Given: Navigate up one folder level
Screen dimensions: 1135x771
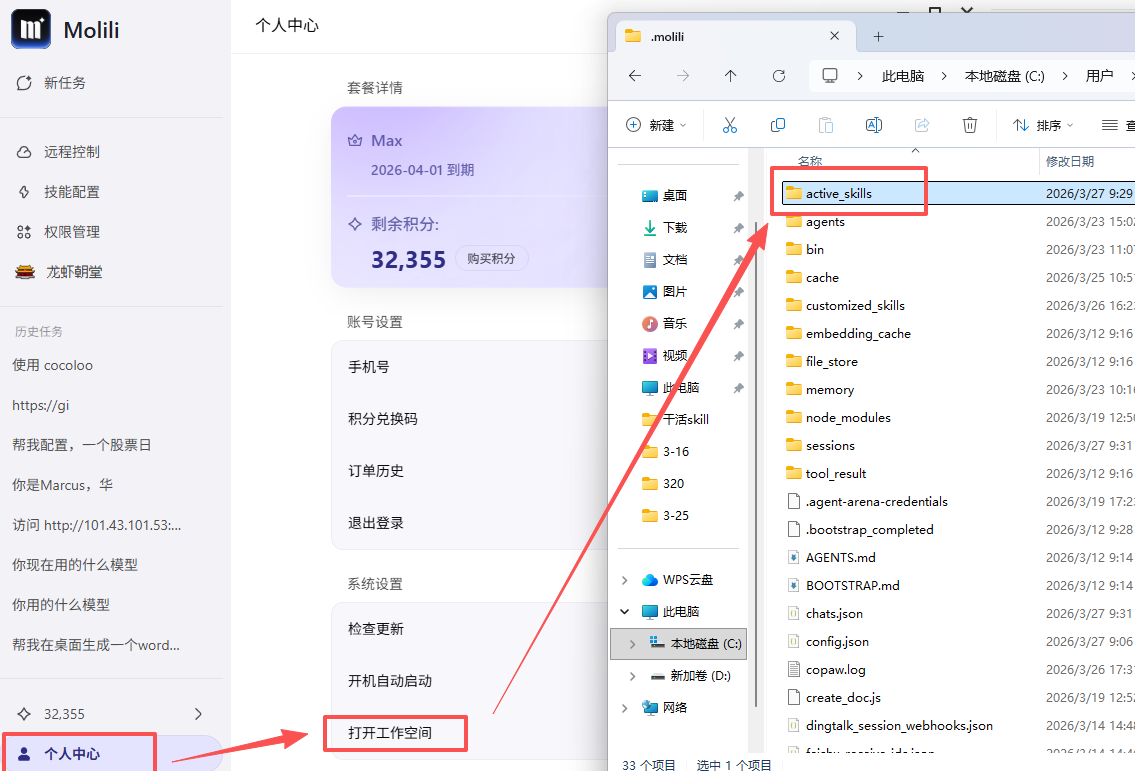Looking at the screenshot, I should point(731,76).
